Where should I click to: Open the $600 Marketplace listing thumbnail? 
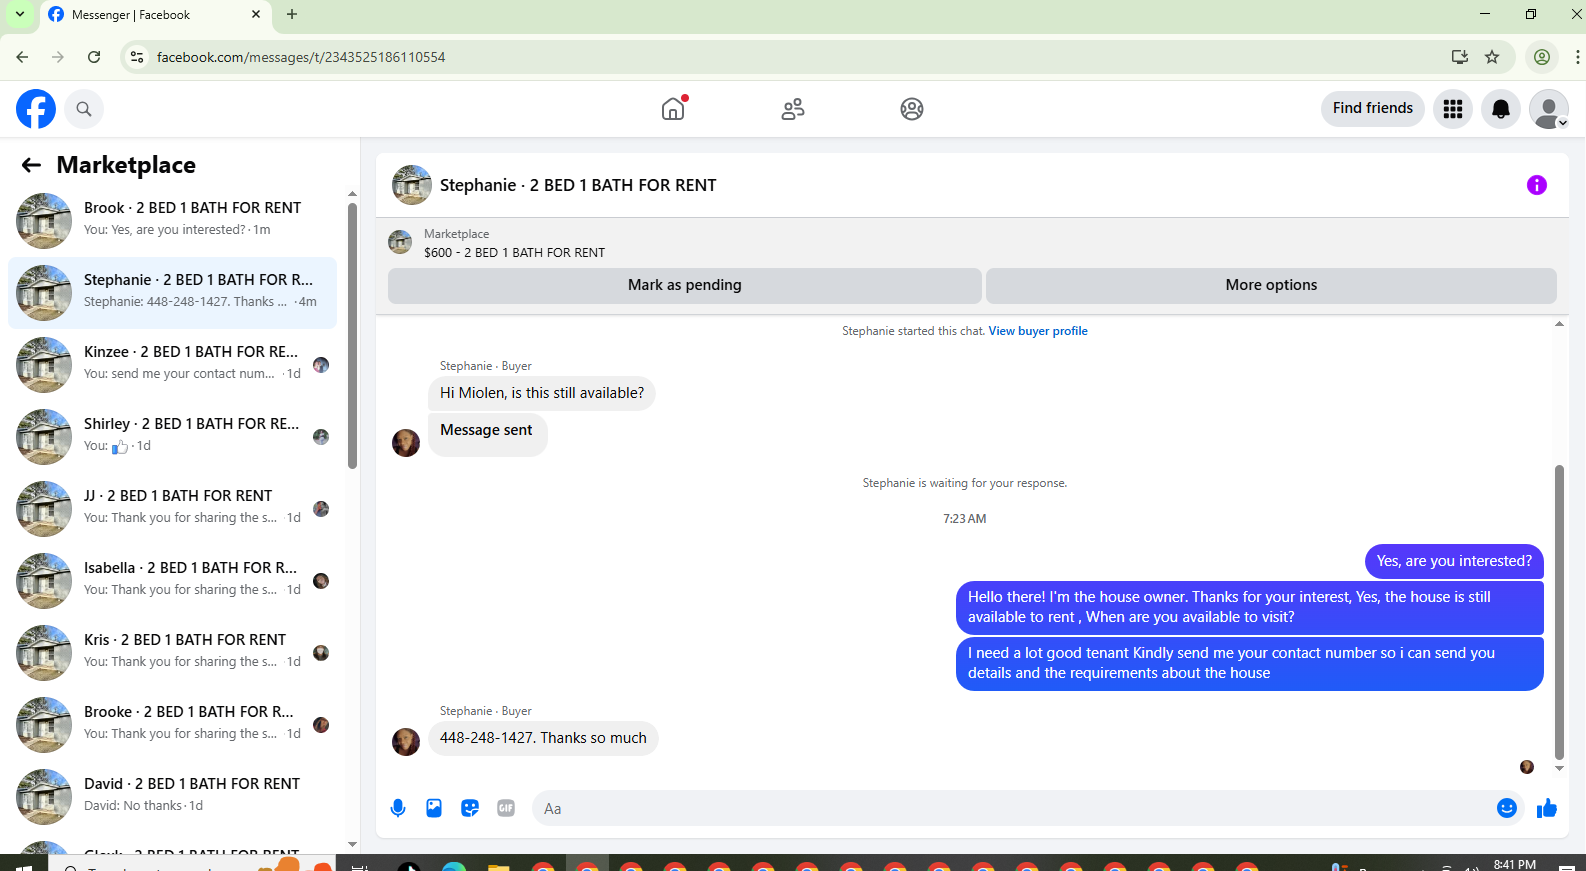pos(400,242)
